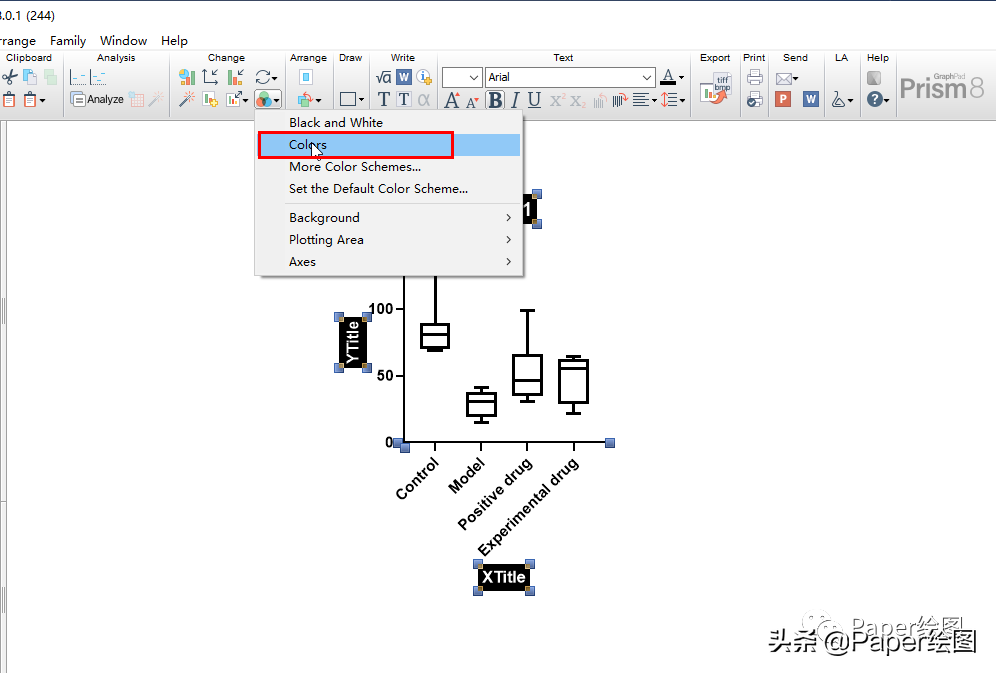Select Black and White color scheme
The image size is (996, 673).
pos(389,123)
